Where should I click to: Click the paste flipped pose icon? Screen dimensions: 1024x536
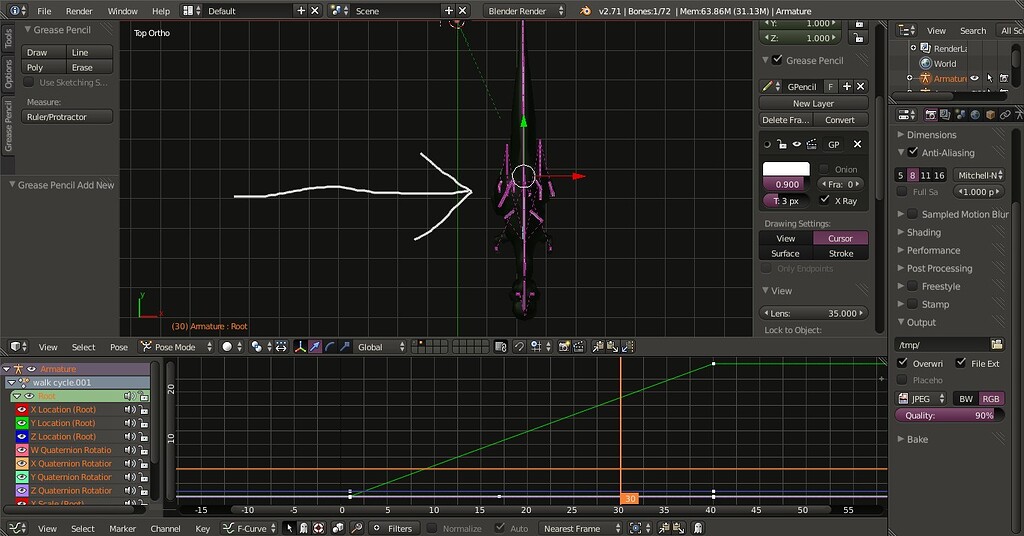coord(628,347)
